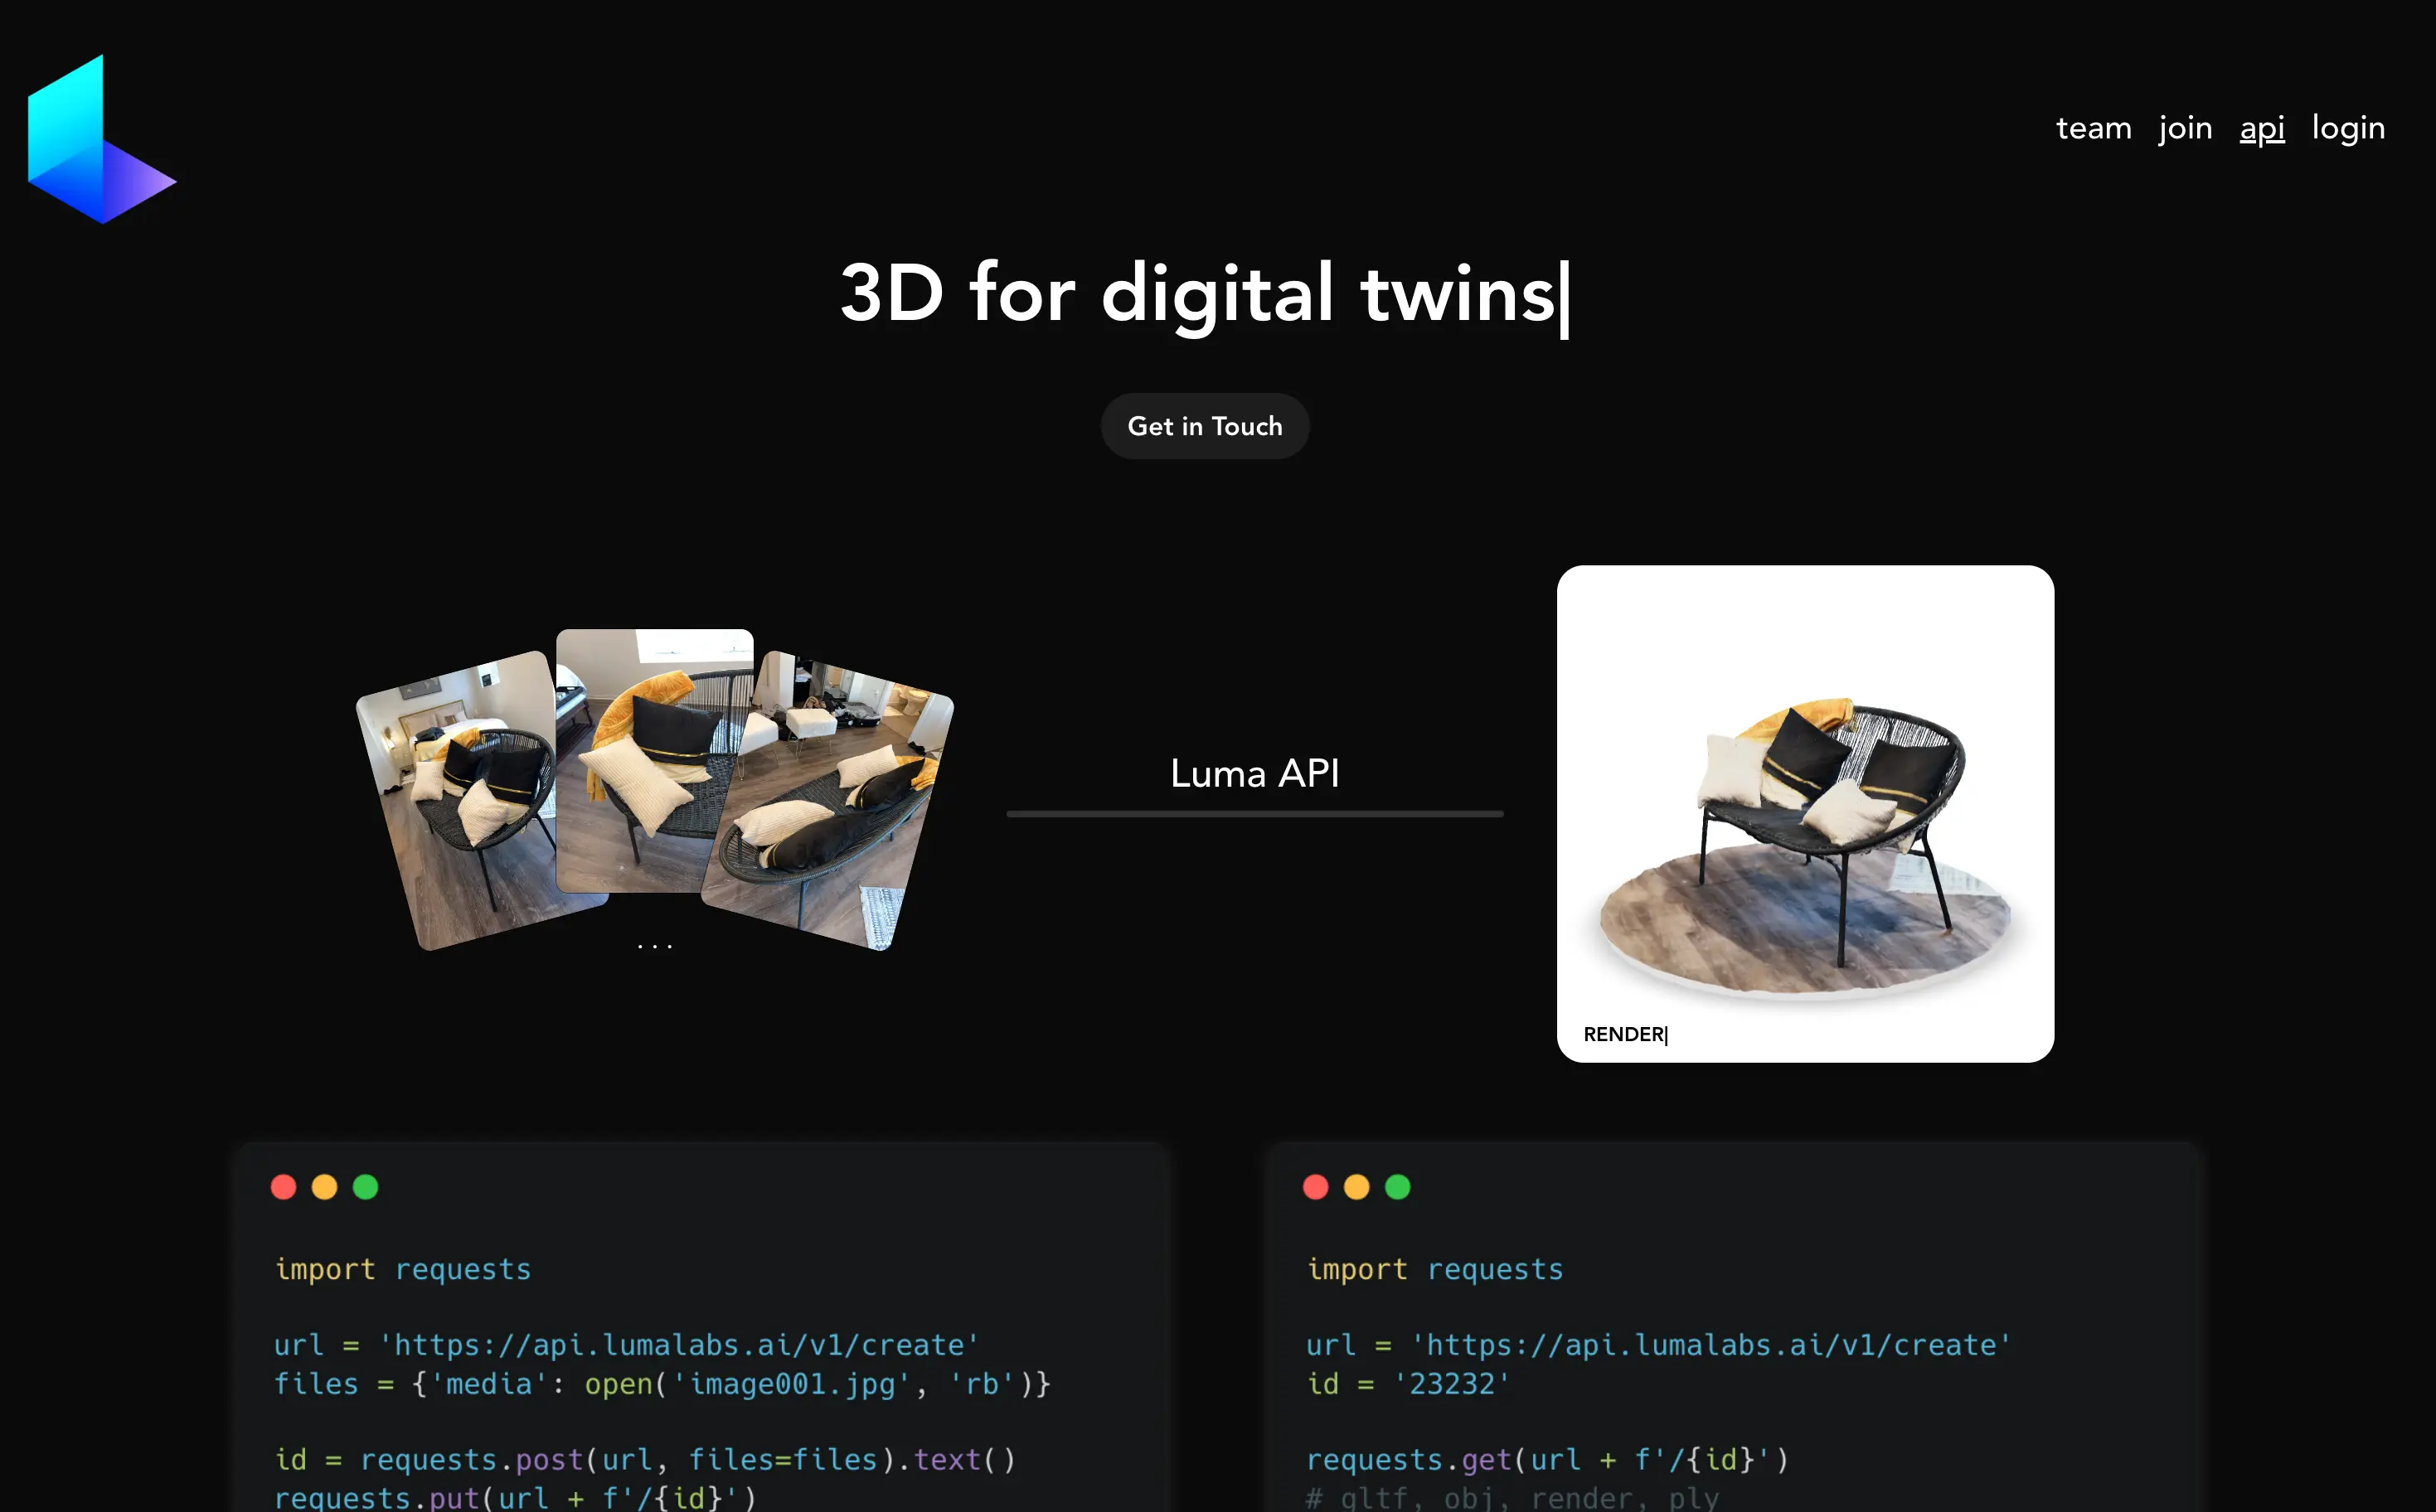Click red dot on left code window
Screen dimensions: 2436x1512
pos(284,1187)
